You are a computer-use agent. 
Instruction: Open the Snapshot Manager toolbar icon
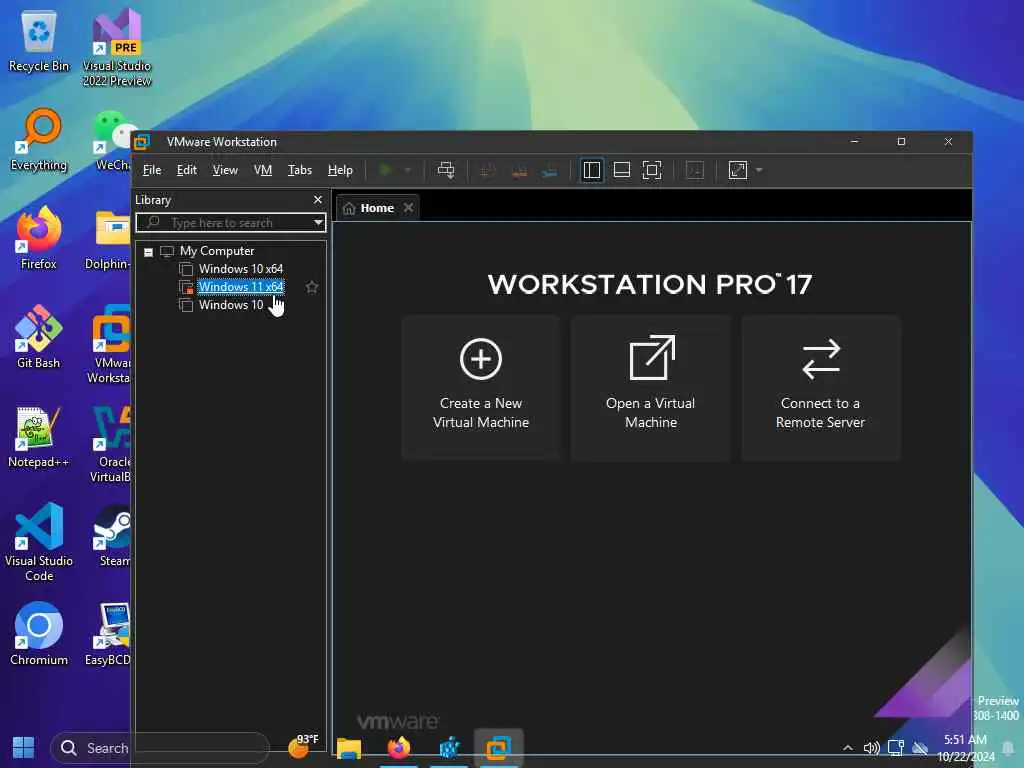click(x=550, y=171)
